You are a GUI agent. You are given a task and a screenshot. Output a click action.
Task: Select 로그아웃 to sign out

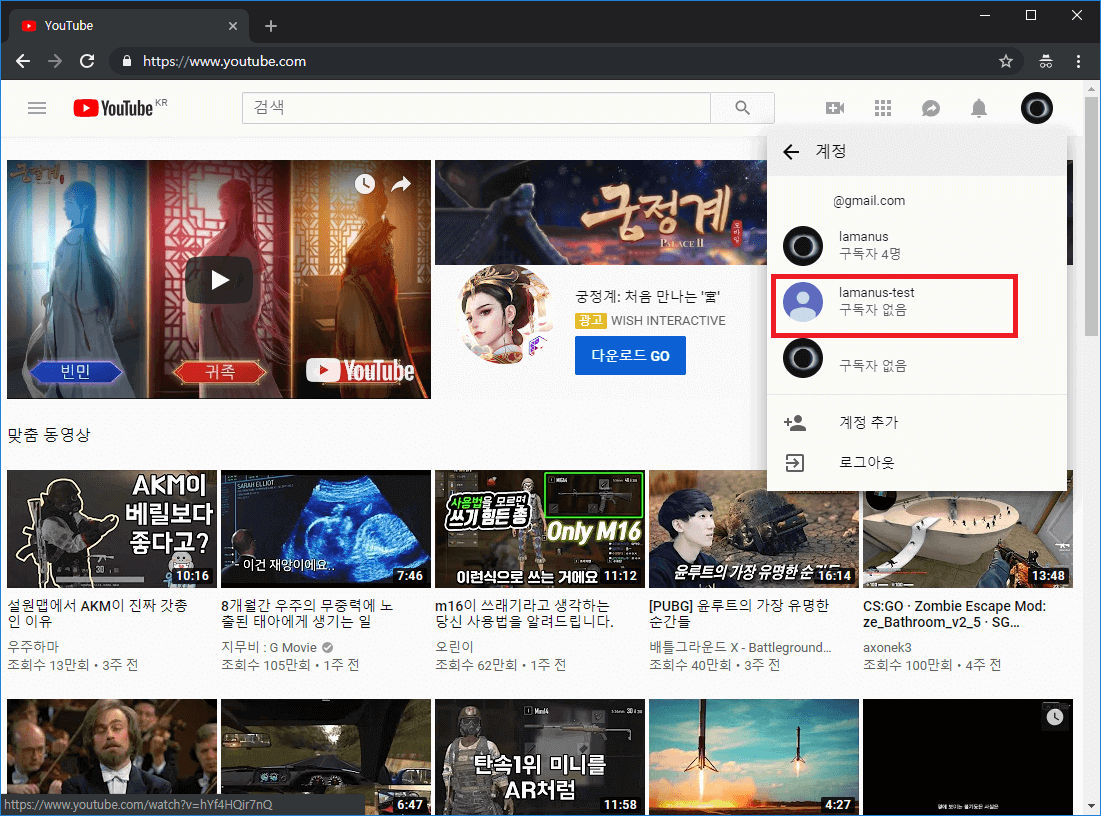point(866,463)
